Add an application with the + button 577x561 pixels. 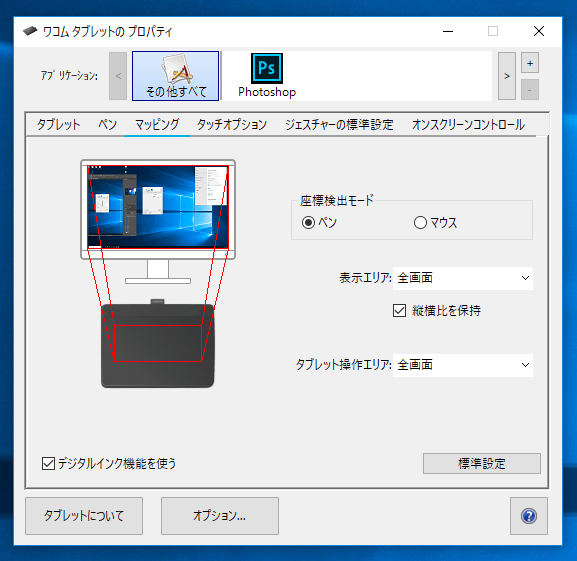530,63
